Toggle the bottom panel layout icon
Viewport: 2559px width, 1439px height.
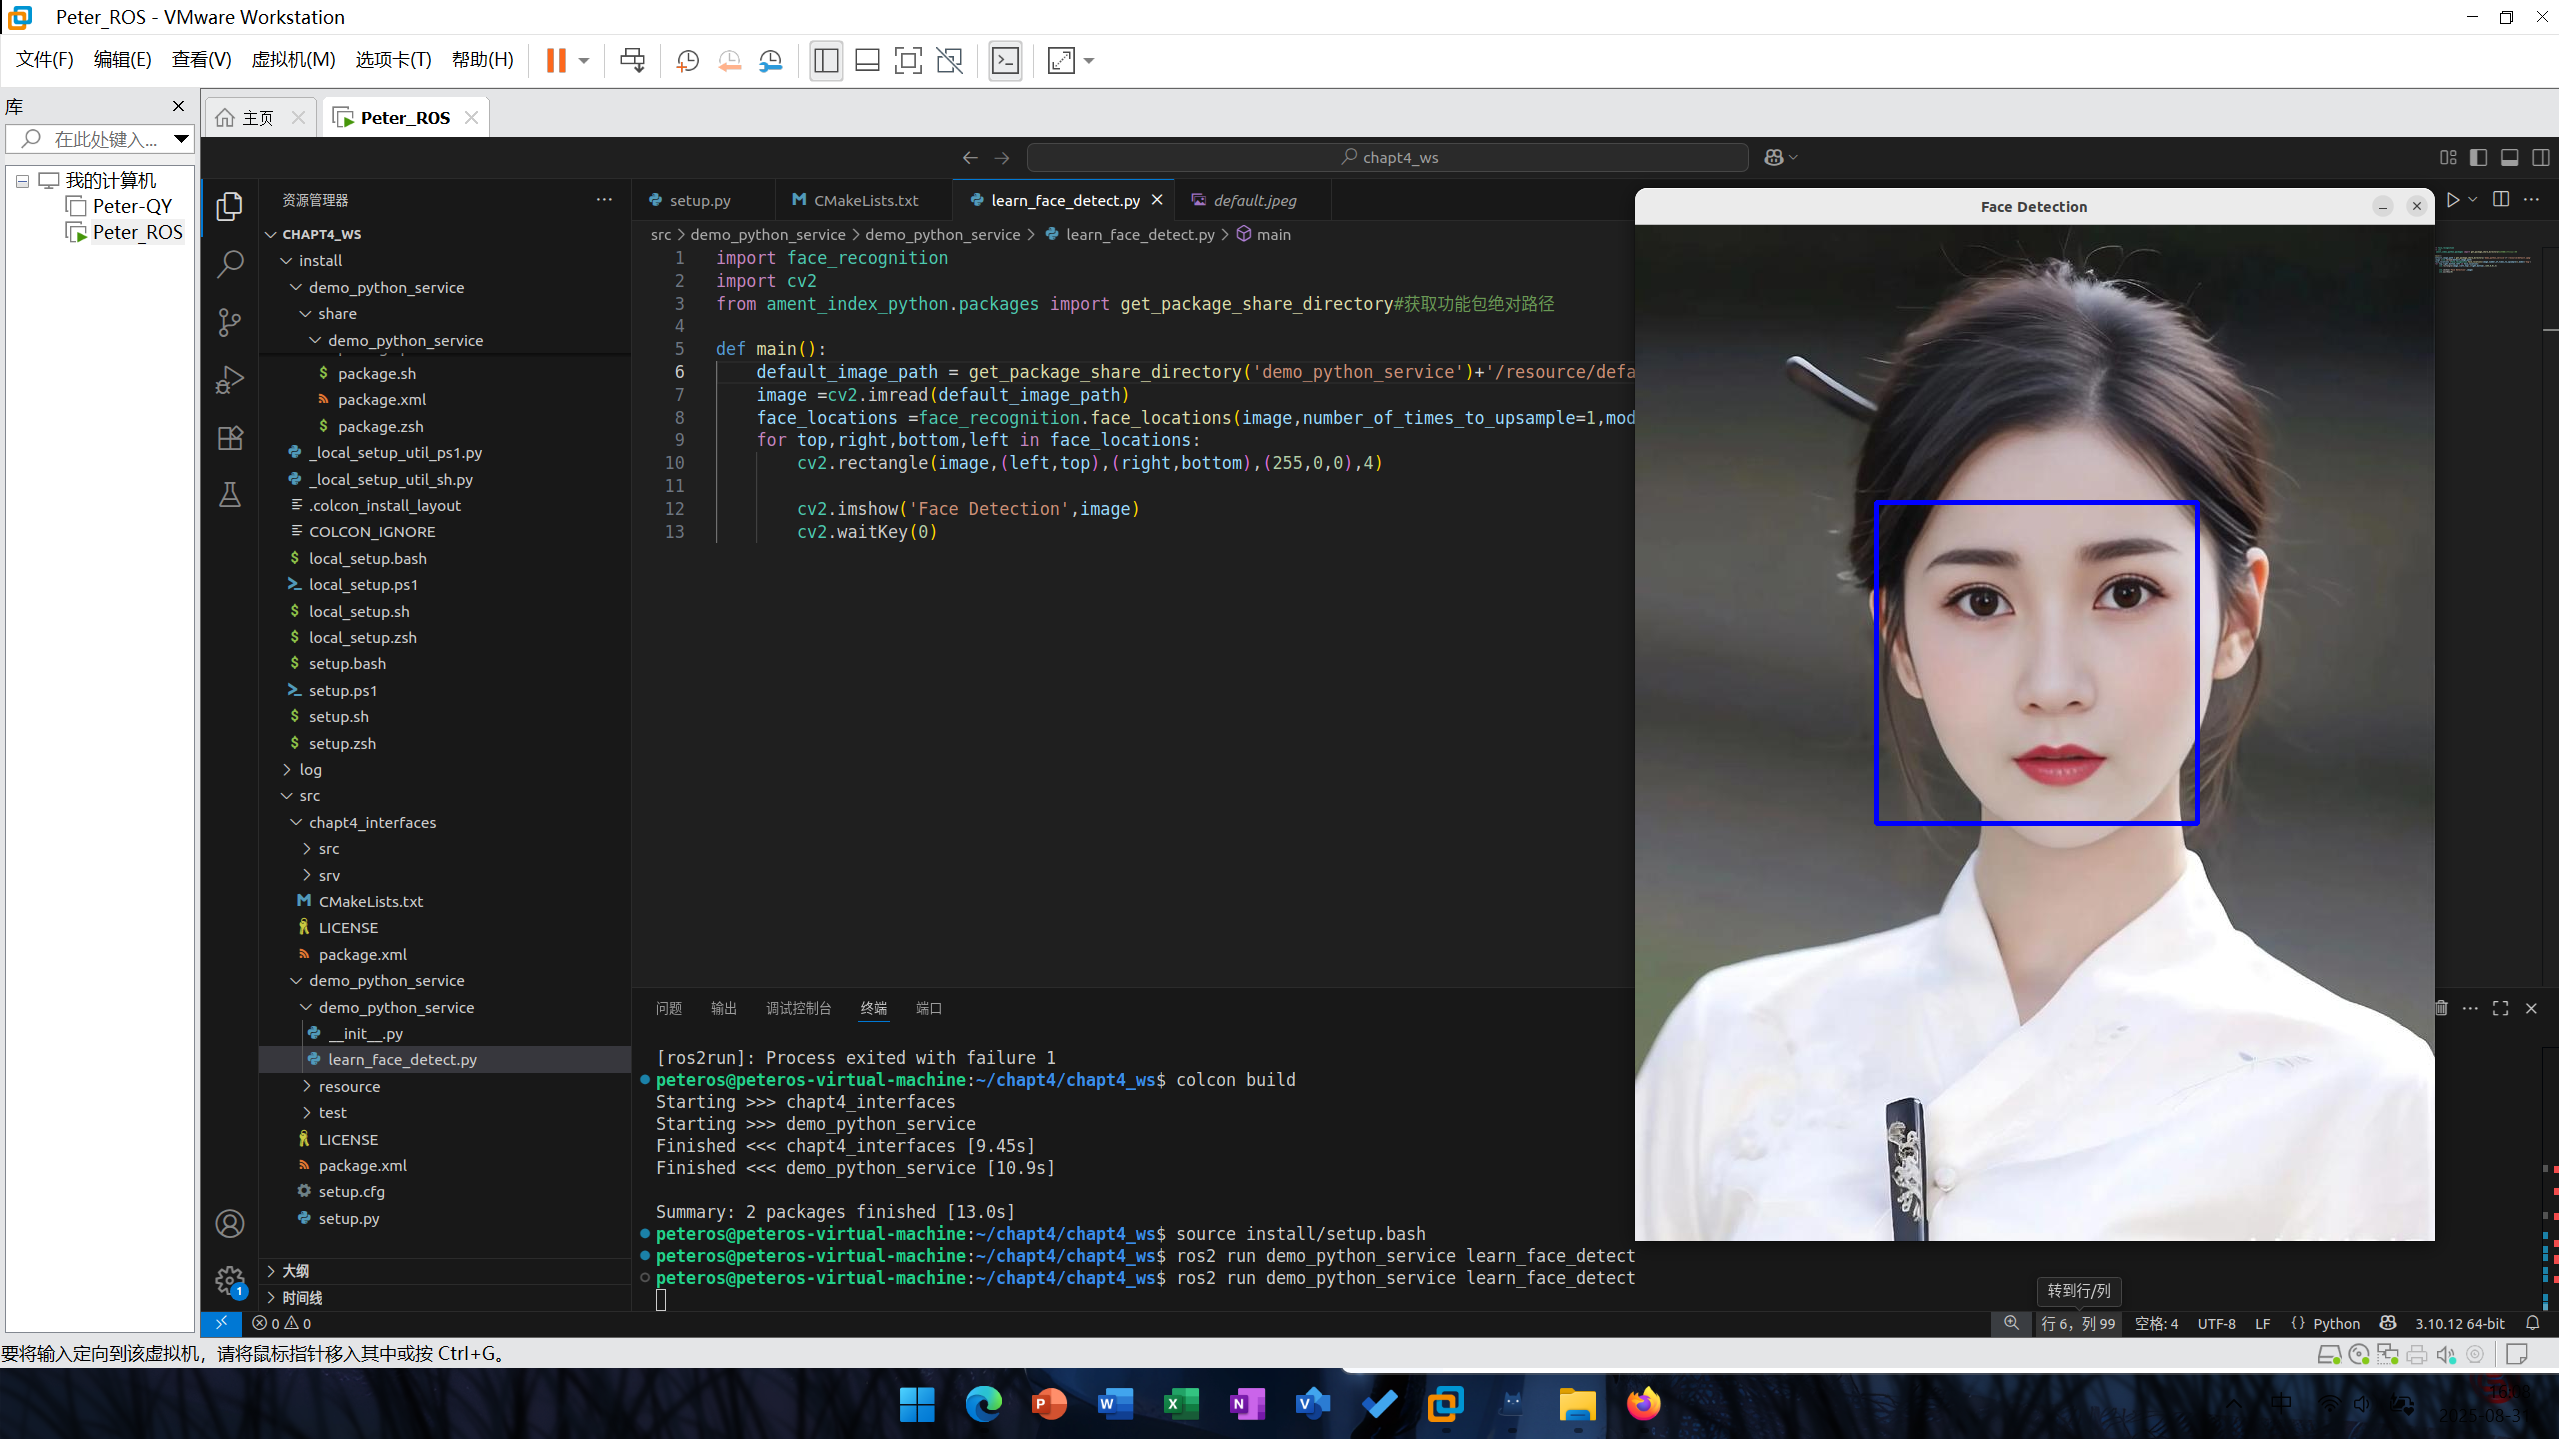point(2509,157)
